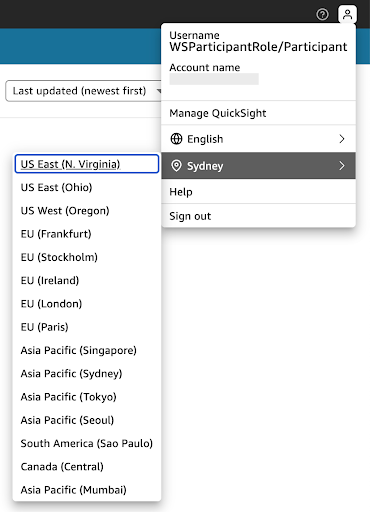This screenshot has height=512, width=370.
Task: Open the user profile icon menu
Action: coord(347,14)
